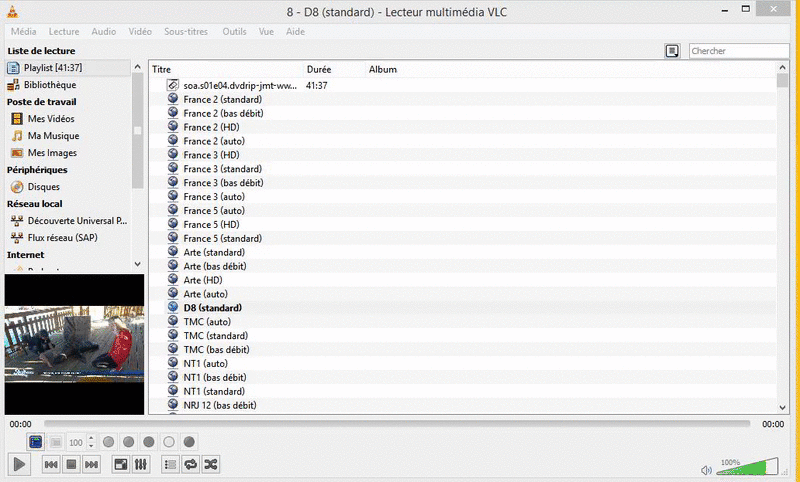Switch video to fullscreen mode
Viewport: 800px width, 482px height.
(x=121, y=464)
